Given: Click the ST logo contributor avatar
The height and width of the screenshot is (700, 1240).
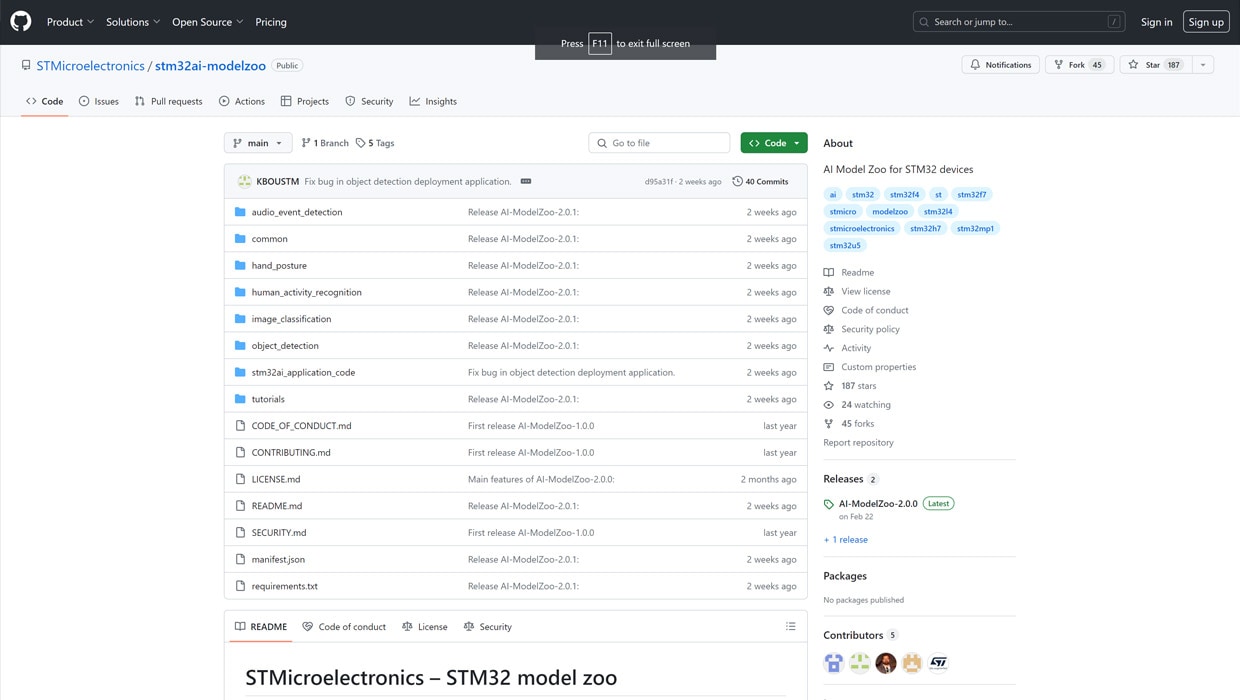Looking at the screenshot, I should [x=938, y=663].
